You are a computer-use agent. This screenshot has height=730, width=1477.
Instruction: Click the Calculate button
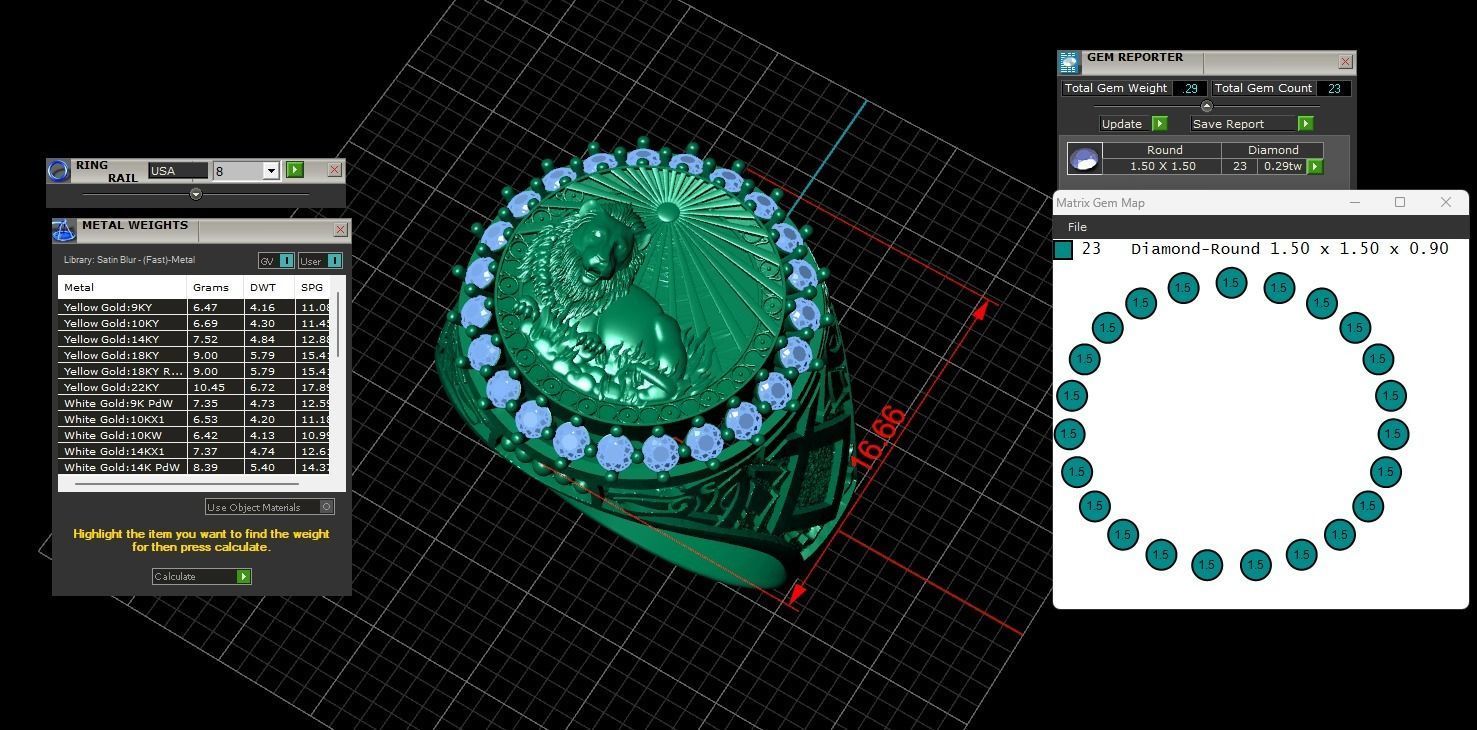click(201, 577)
